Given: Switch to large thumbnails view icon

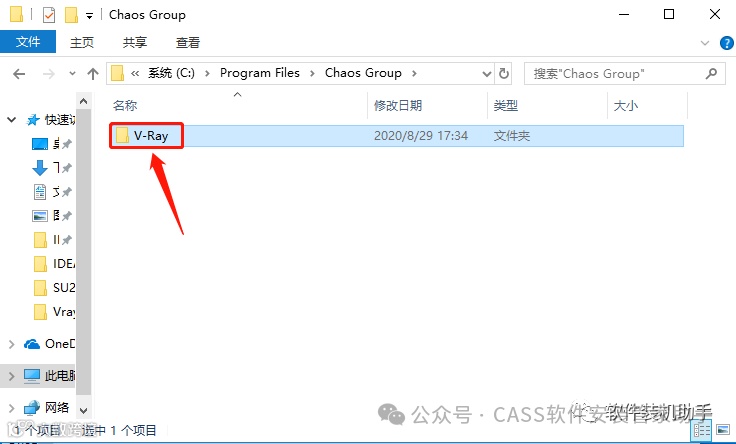Looking at the screenshot, I should (x=723, y=430).
